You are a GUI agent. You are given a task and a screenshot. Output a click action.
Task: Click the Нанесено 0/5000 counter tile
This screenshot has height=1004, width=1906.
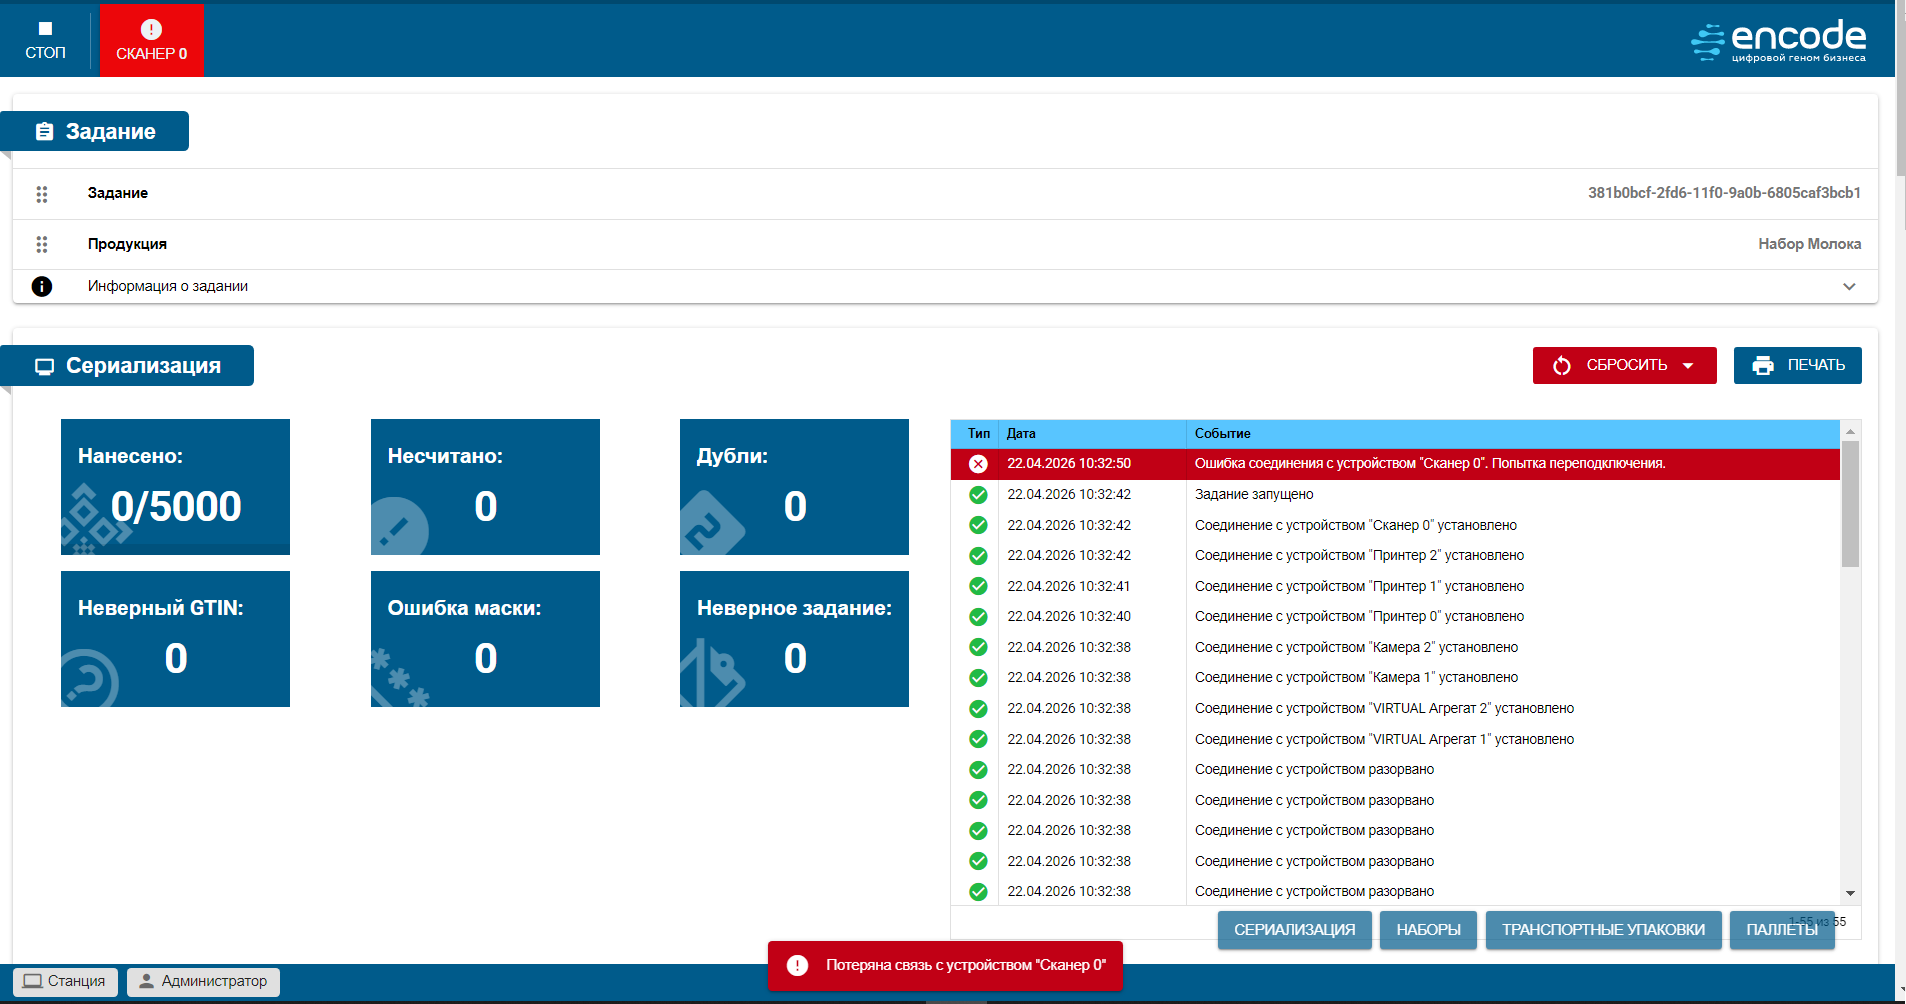tap(175, 487)
